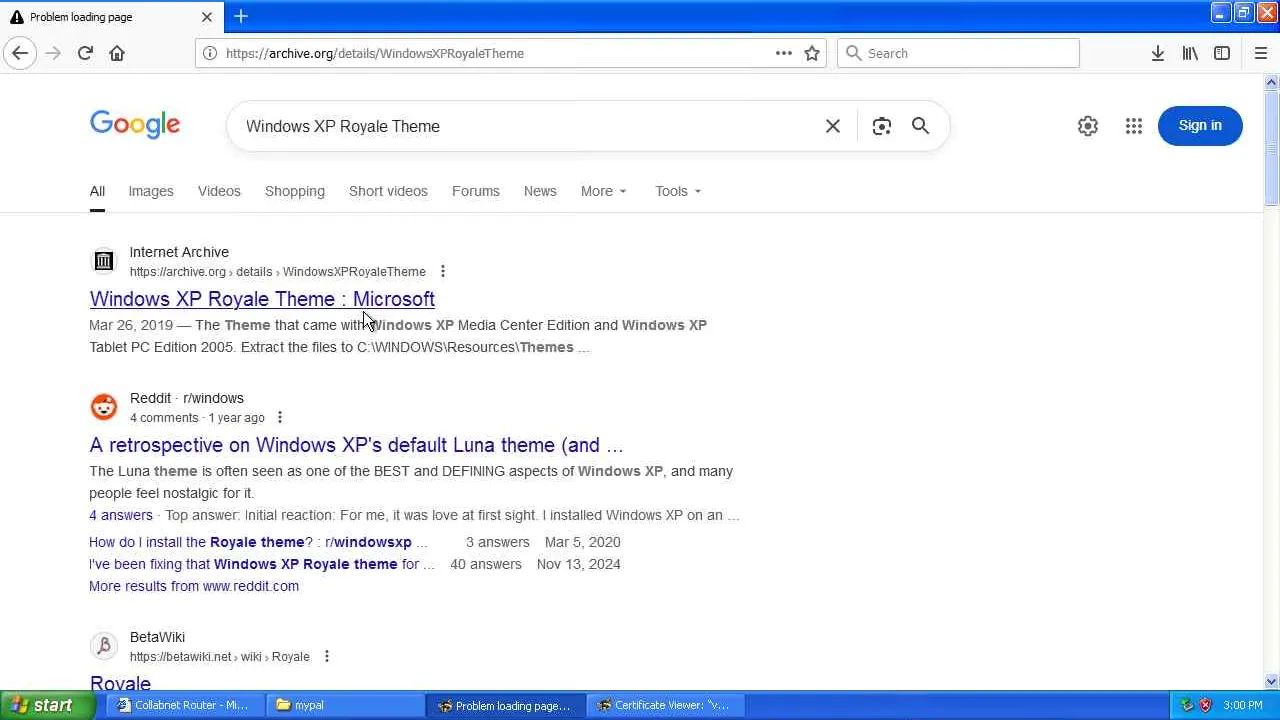Open a new browser tab

(x=241, y=16)
